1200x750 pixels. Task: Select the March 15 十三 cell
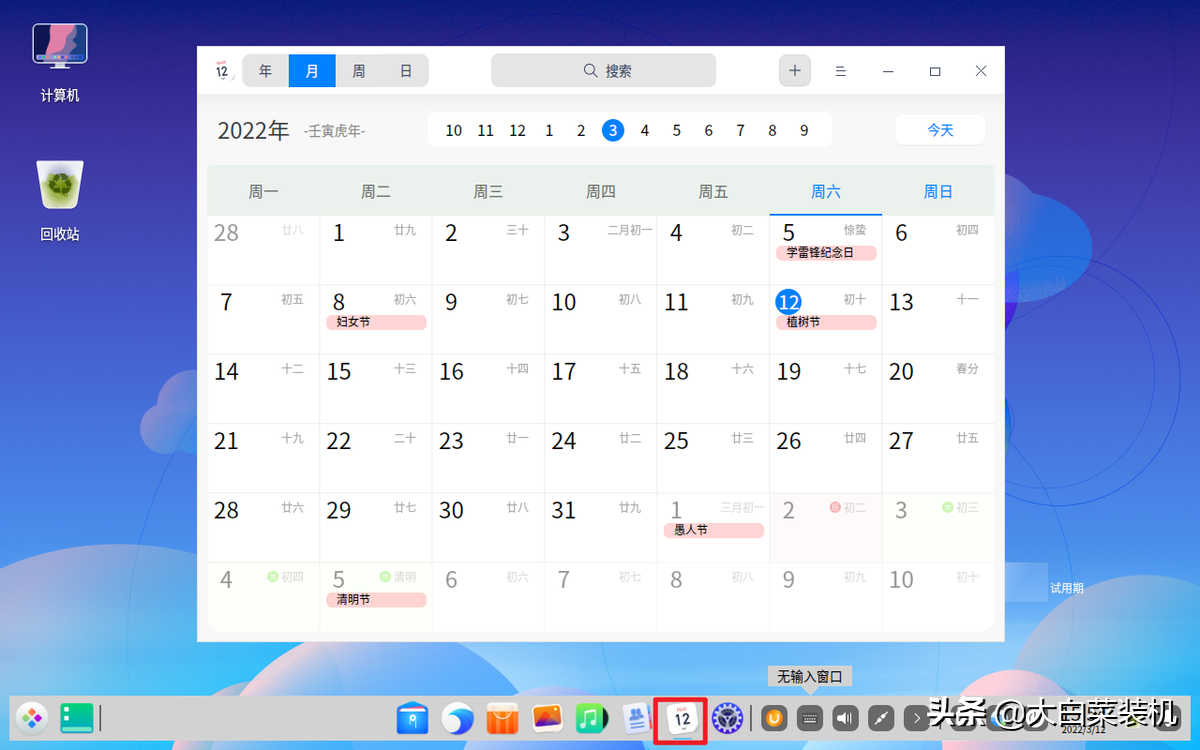tap(376, 388)
